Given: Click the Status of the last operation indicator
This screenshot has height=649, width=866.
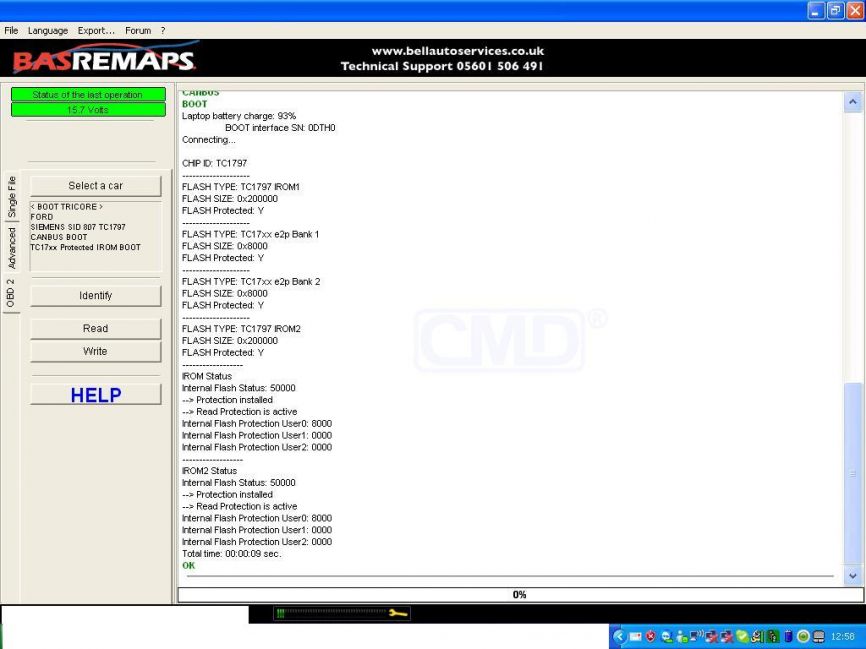Looking at the screenshot, I should pyautogui.click(x=88, y=94).
